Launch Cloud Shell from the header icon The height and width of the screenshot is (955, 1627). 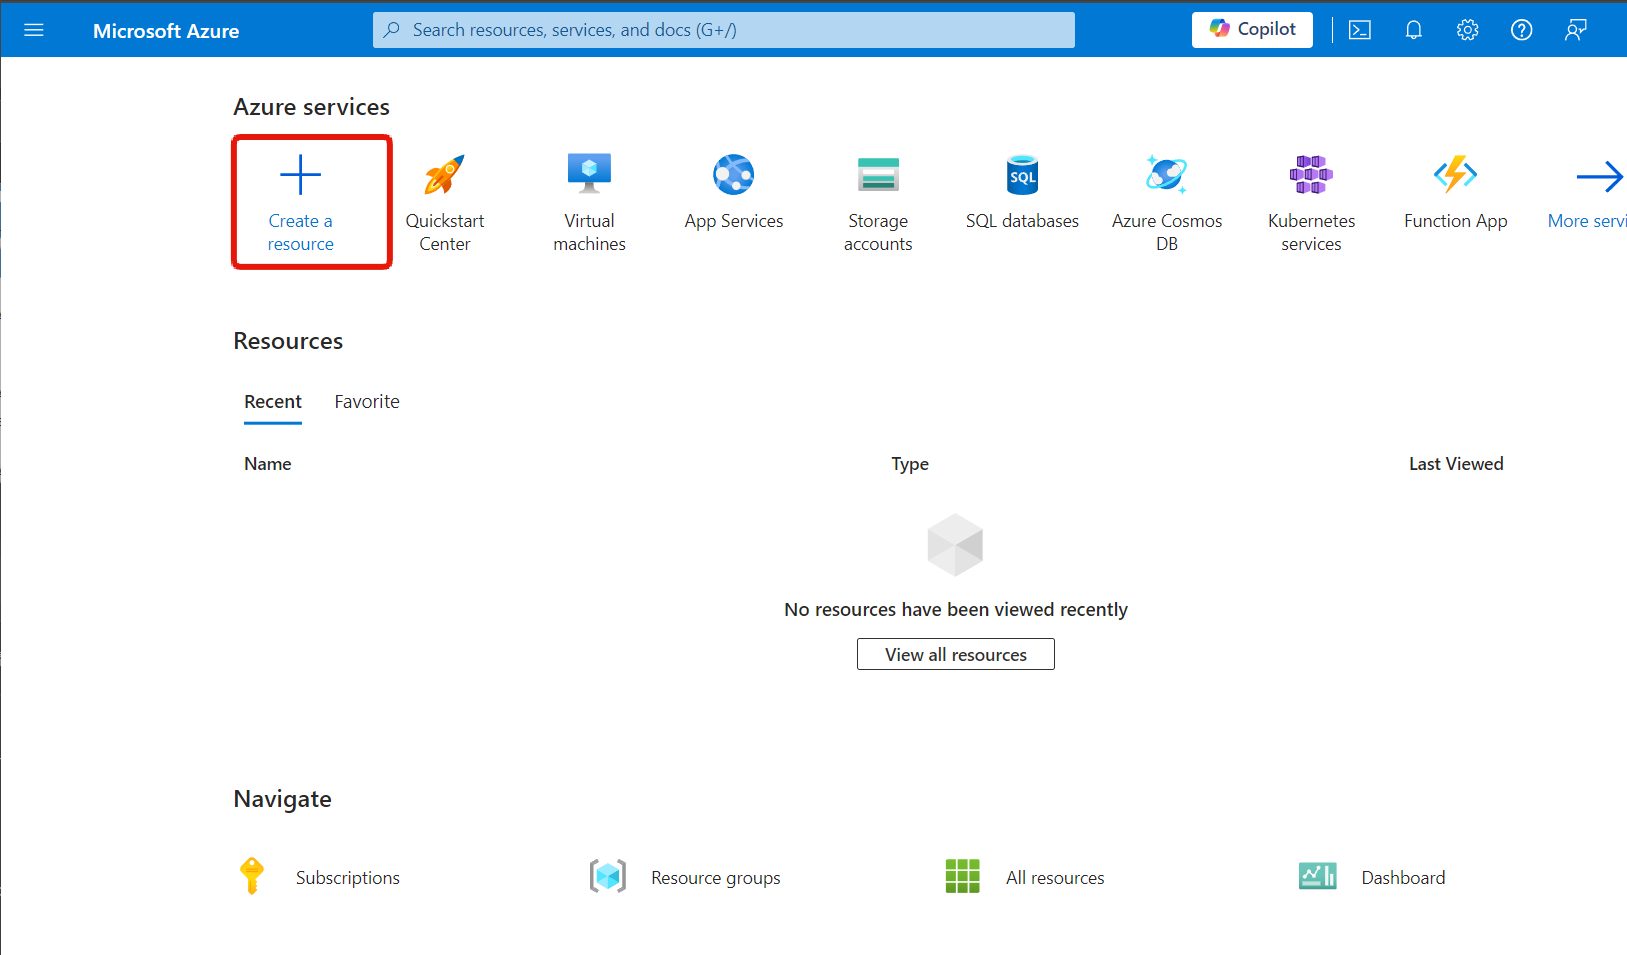point(1360,30)
